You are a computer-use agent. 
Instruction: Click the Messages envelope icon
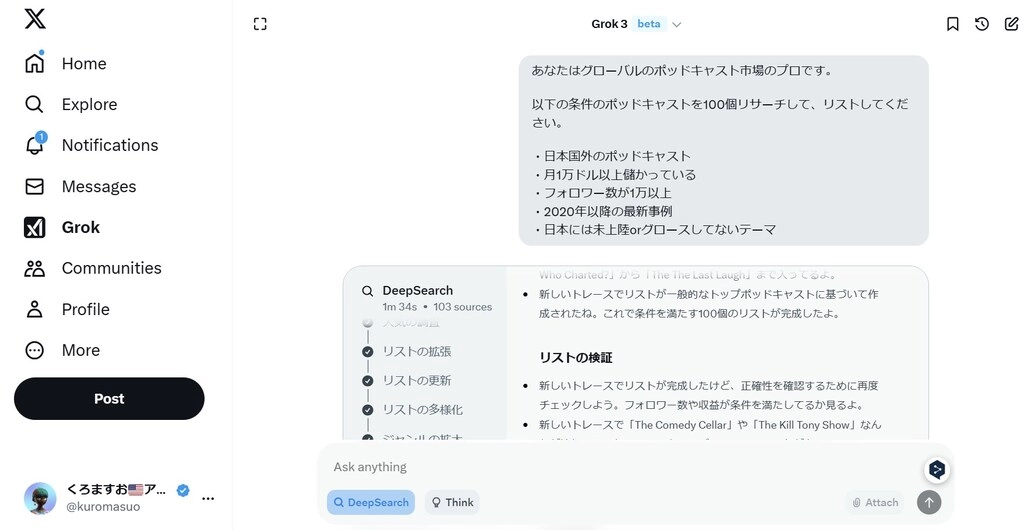(34, 187)
